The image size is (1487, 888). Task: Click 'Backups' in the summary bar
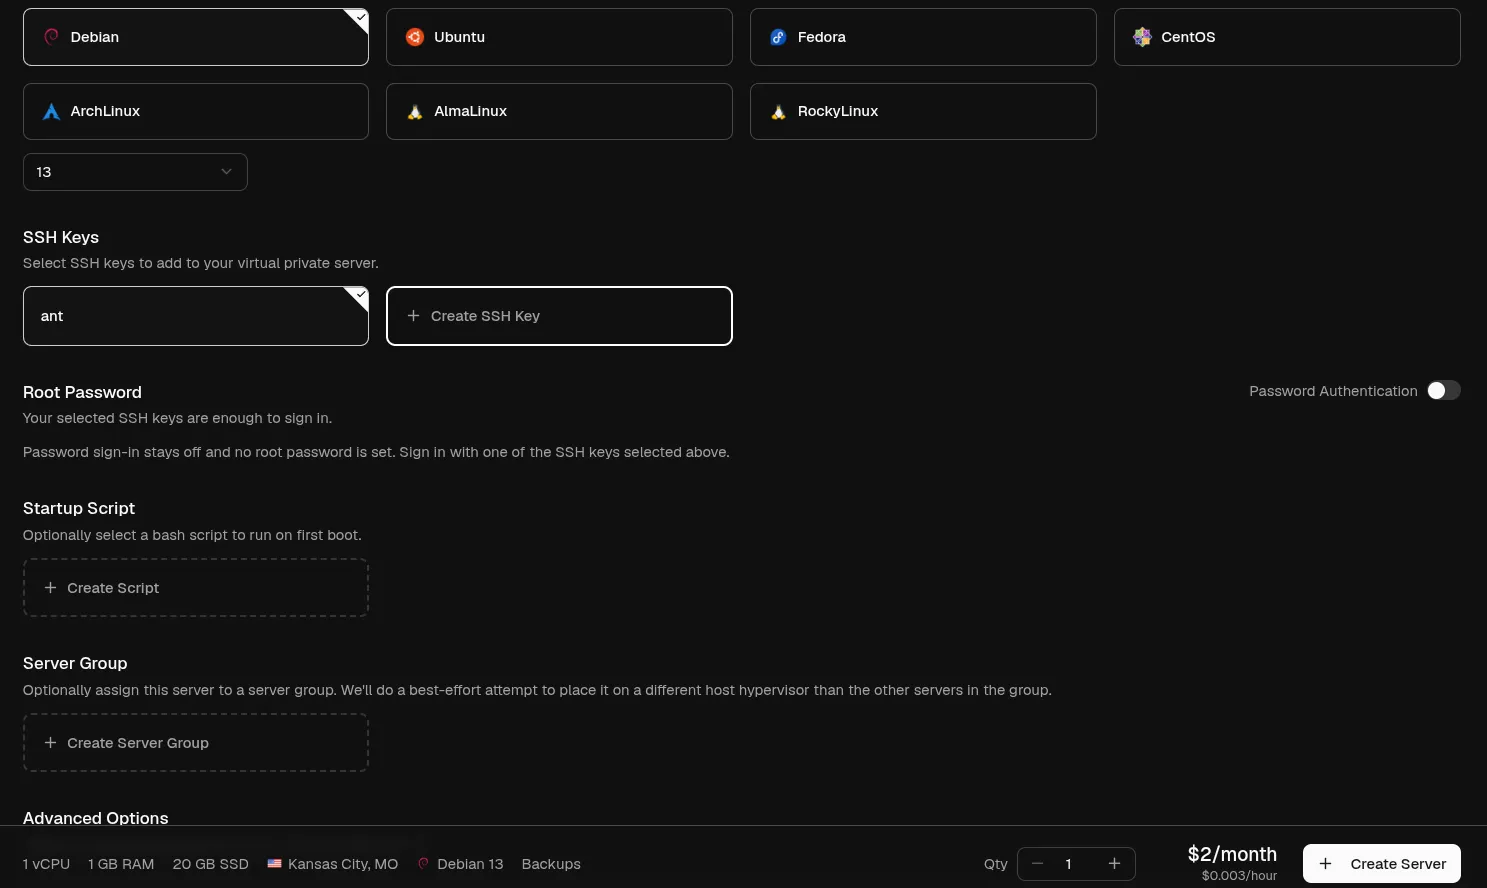pos(551,864)
